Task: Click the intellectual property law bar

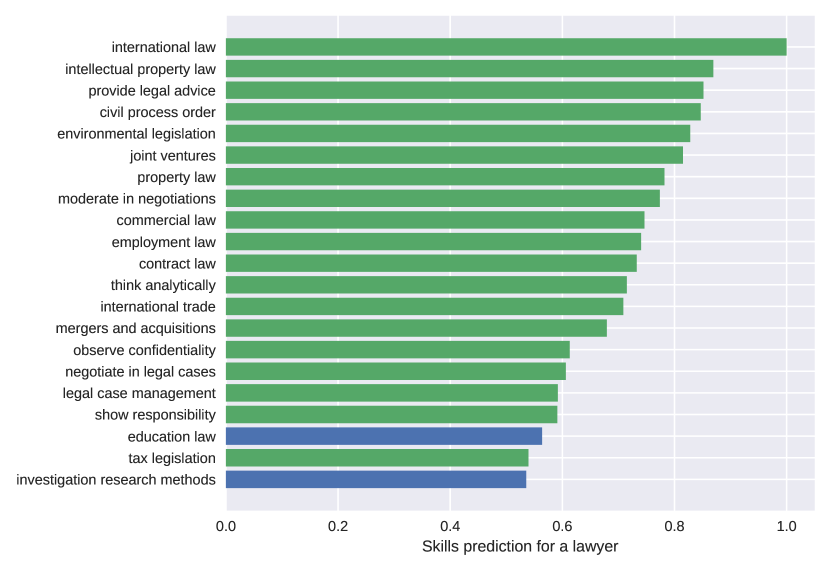Action: [469, 69]
